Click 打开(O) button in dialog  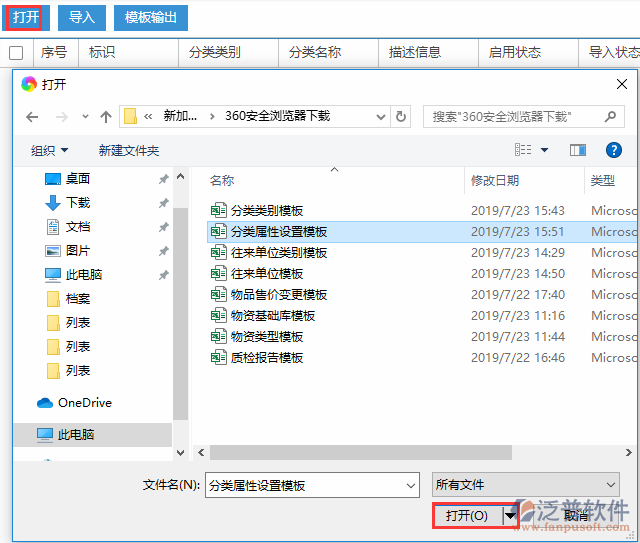coord(467,516)
